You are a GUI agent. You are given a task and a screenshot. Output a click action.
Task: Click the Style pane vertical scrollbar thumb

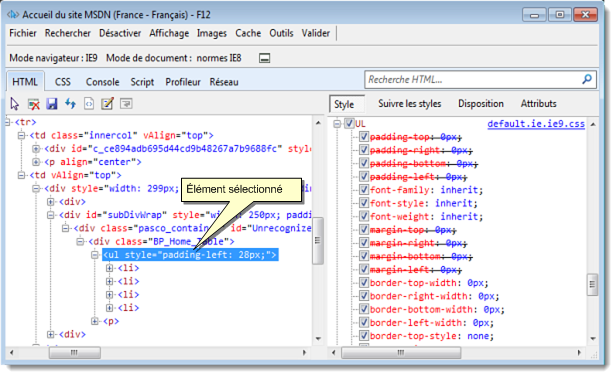[x=592, y=284]
